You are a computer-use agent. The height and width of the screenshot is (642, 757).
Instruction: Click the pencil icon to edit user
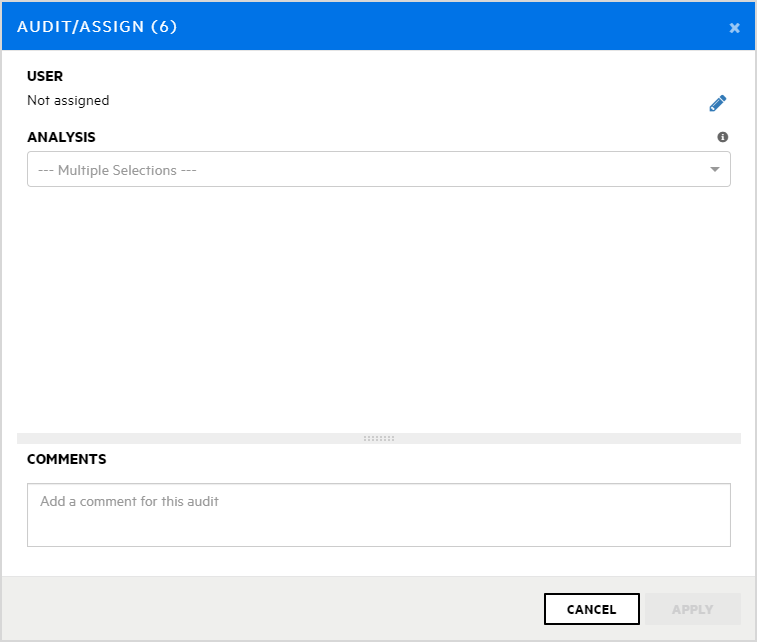coord(718,103)
